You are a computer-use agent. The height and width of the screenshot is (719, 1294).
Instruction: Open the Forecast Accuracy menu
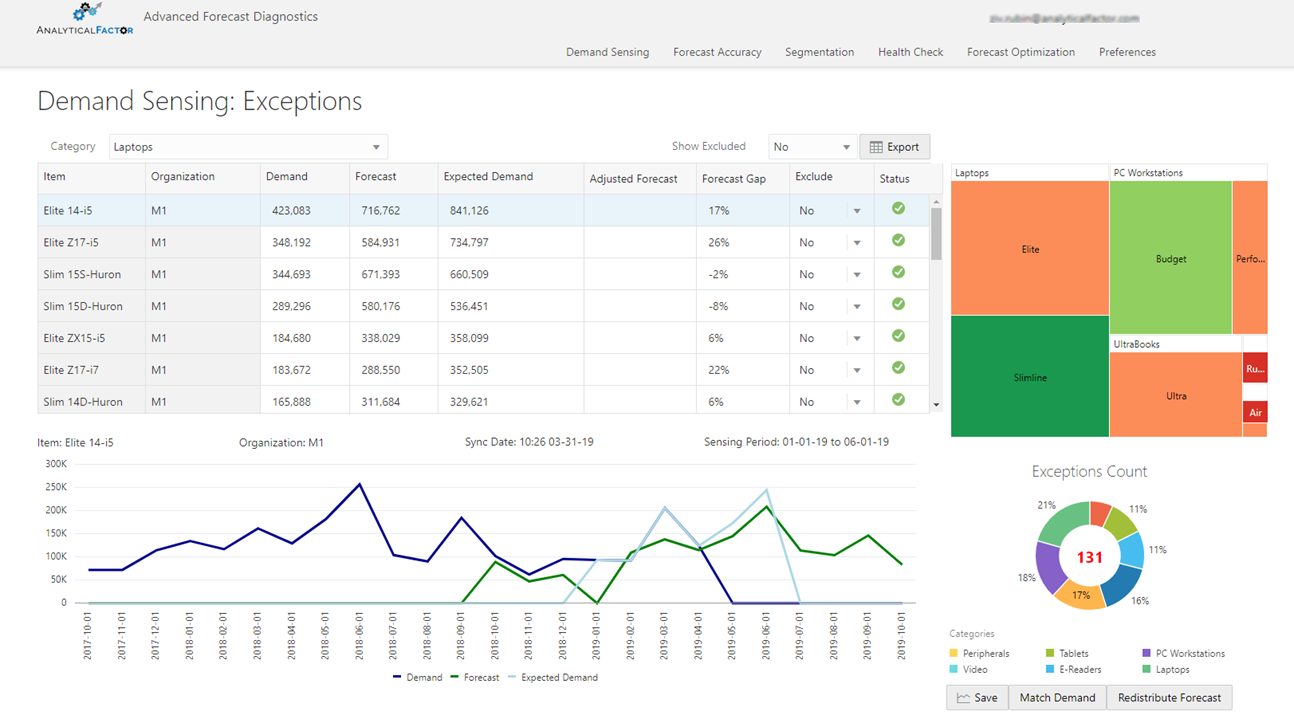click(717, 52)
